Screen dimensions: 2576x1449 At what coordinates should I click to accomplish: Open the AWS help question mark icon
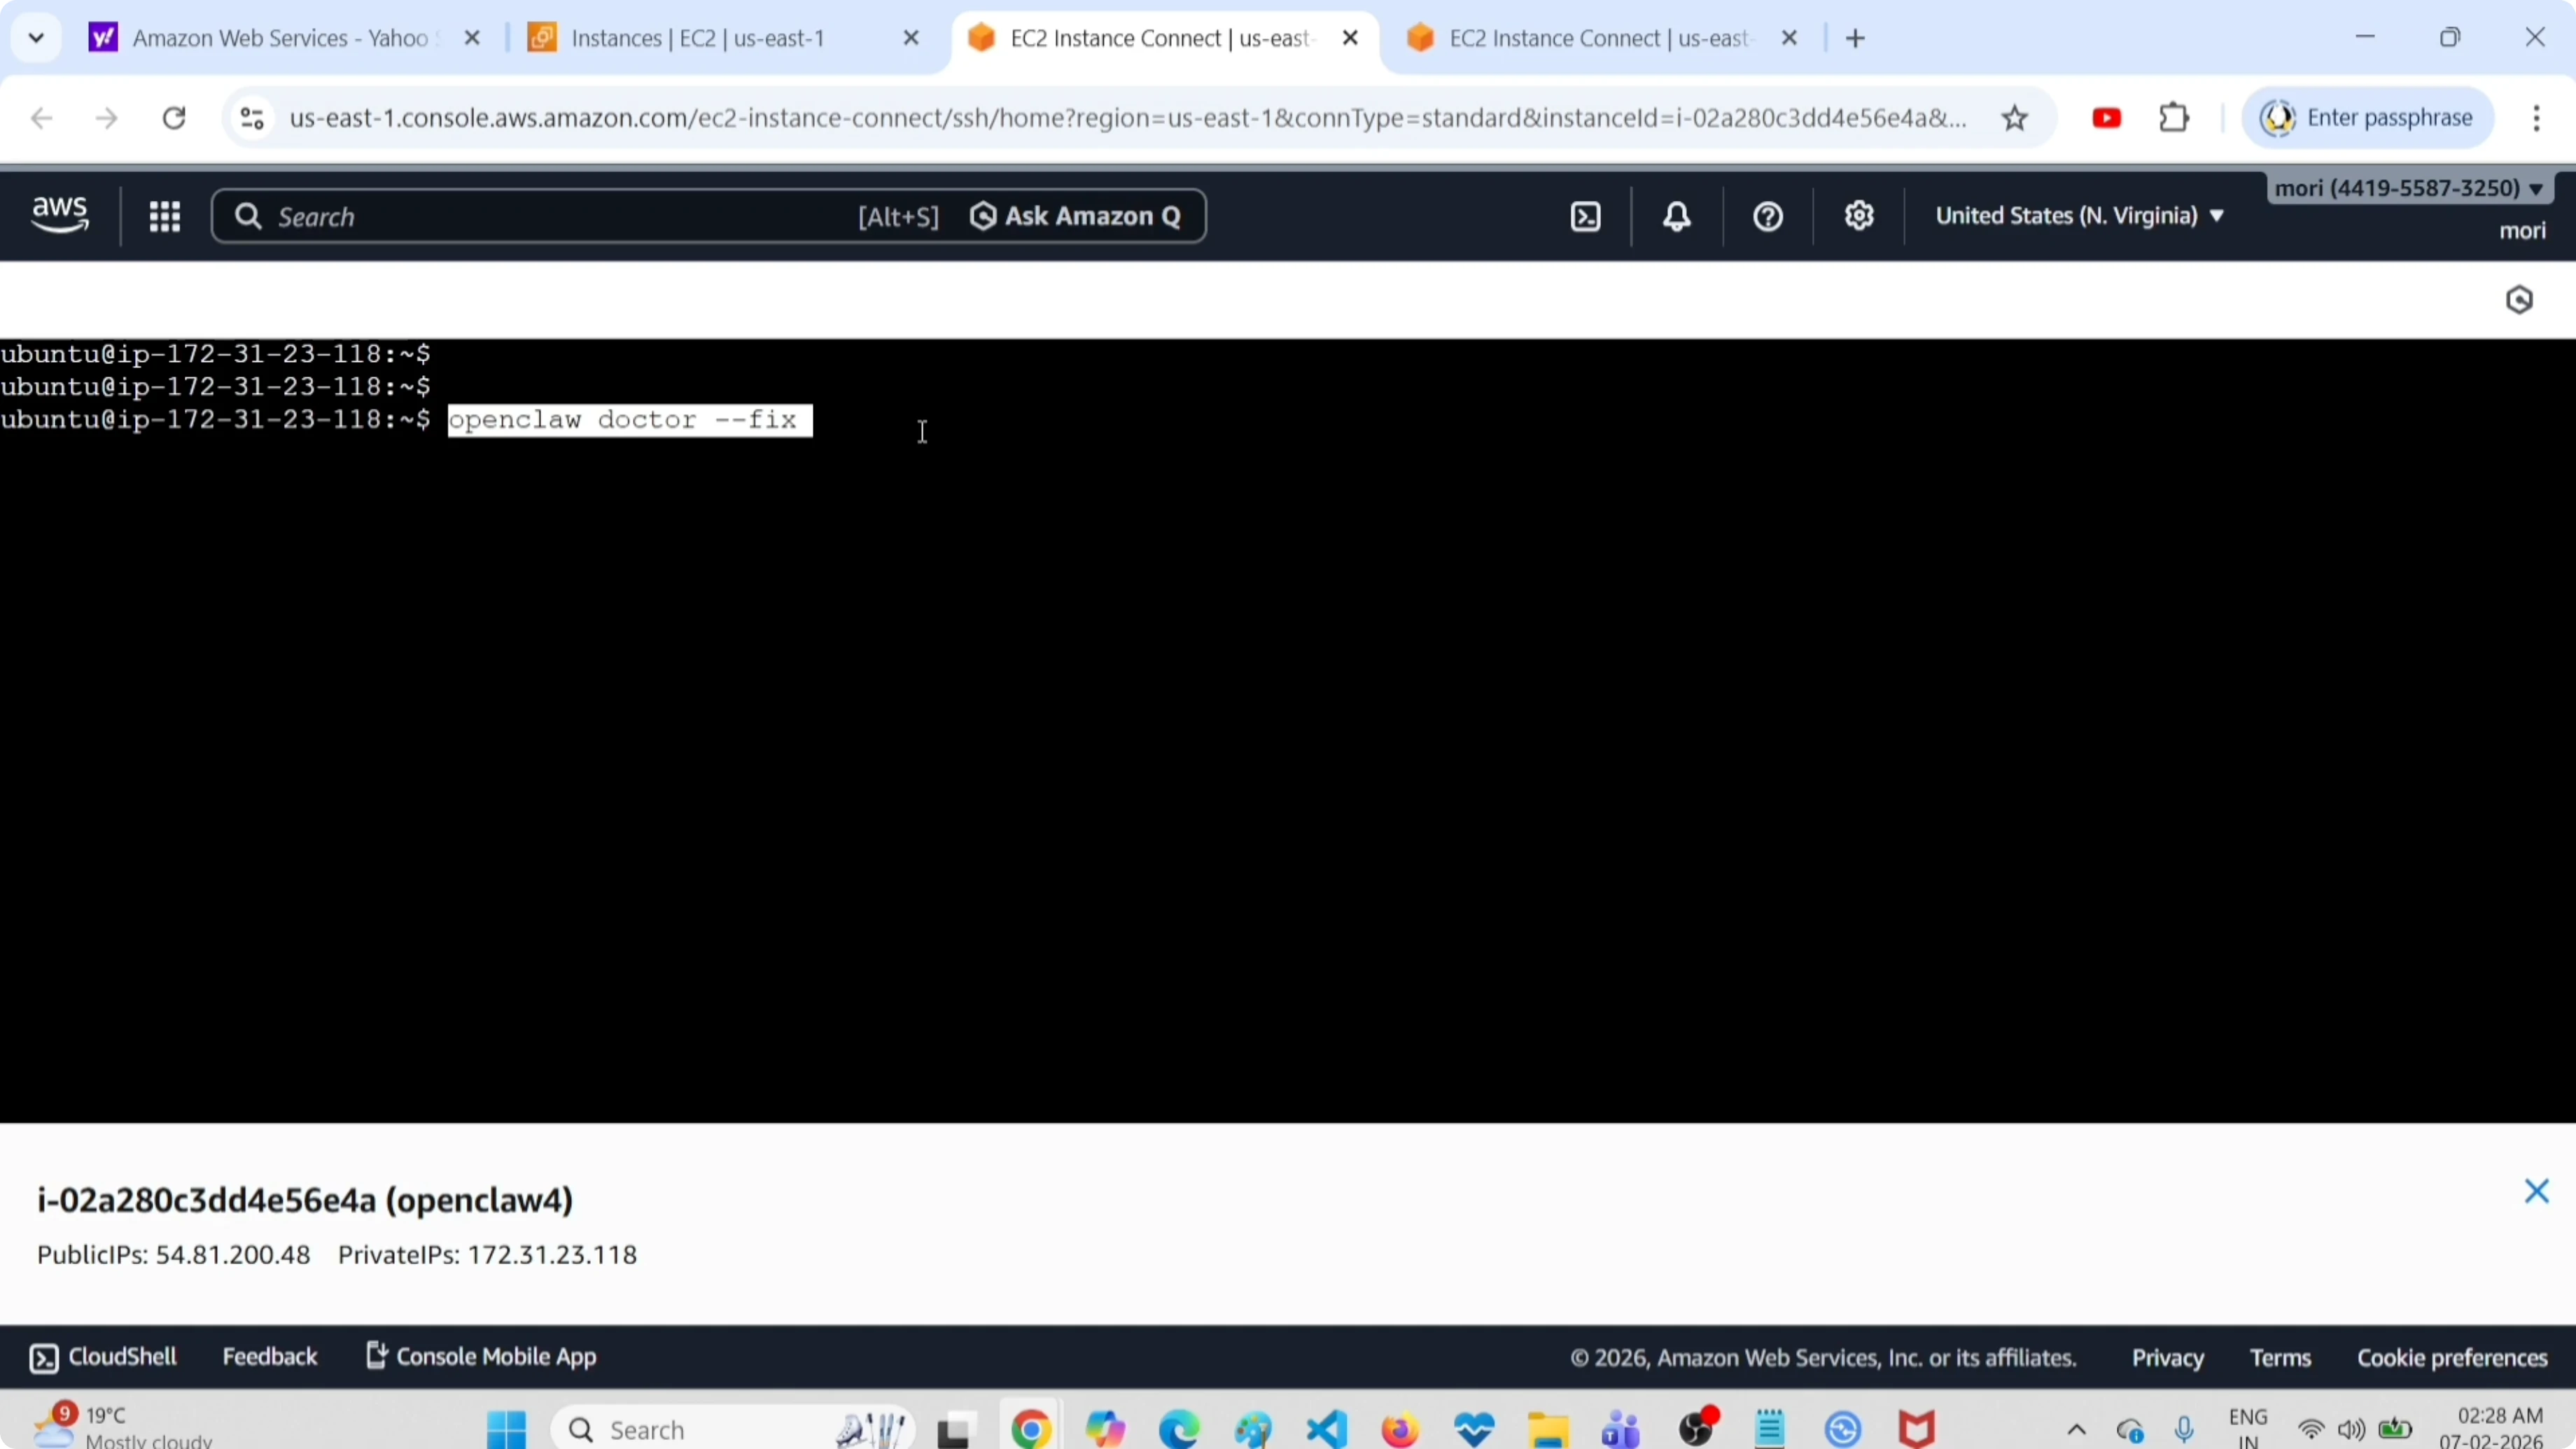[1767, 217]
